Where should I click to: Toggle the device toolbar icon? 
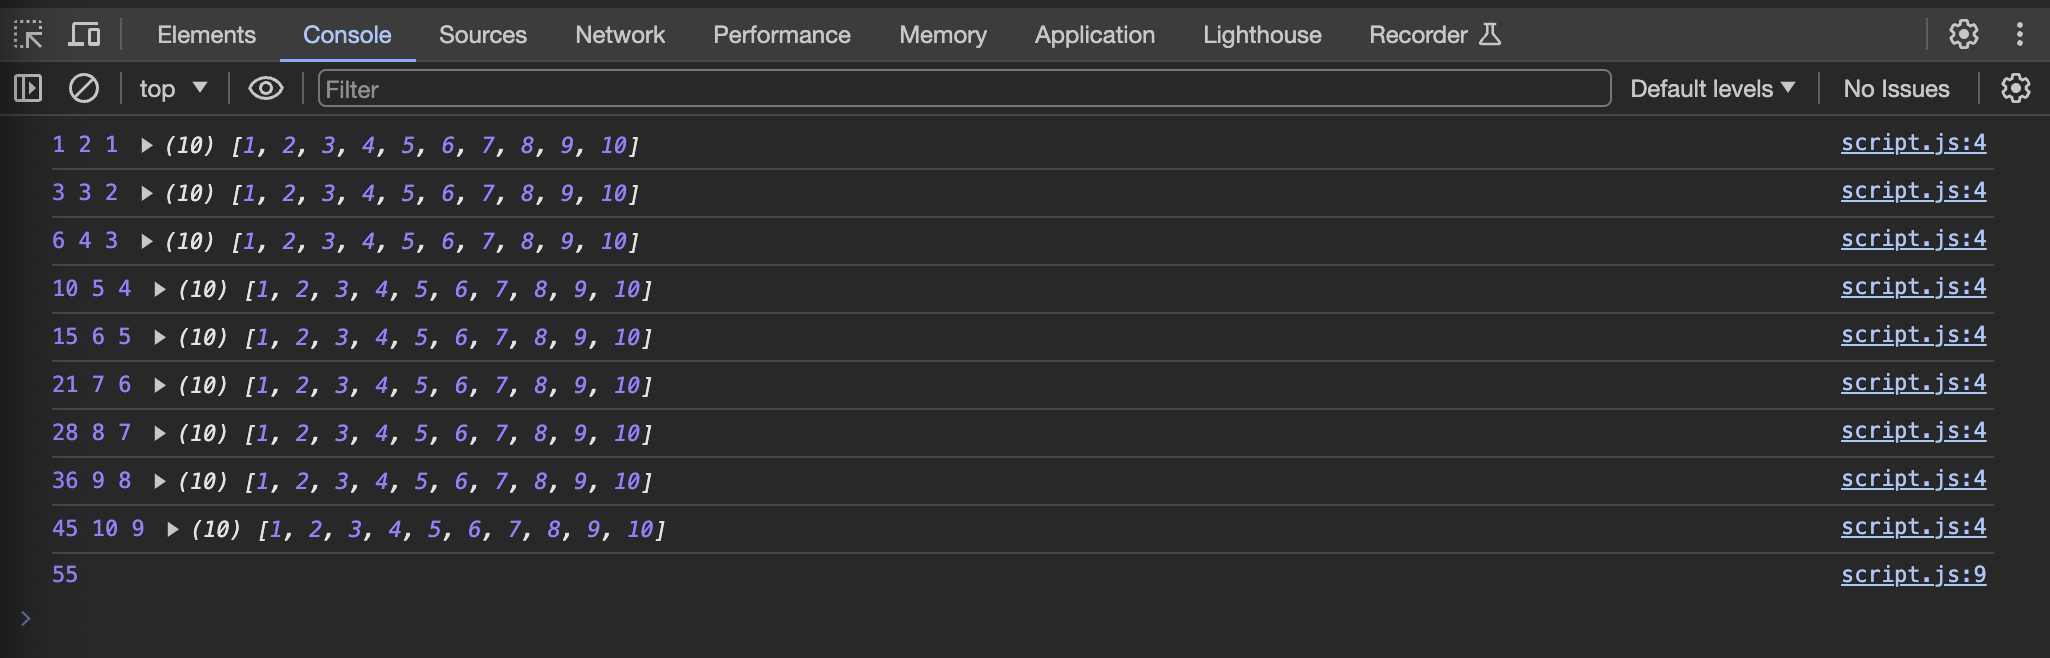pyautogui.click(x=84, y=35)
